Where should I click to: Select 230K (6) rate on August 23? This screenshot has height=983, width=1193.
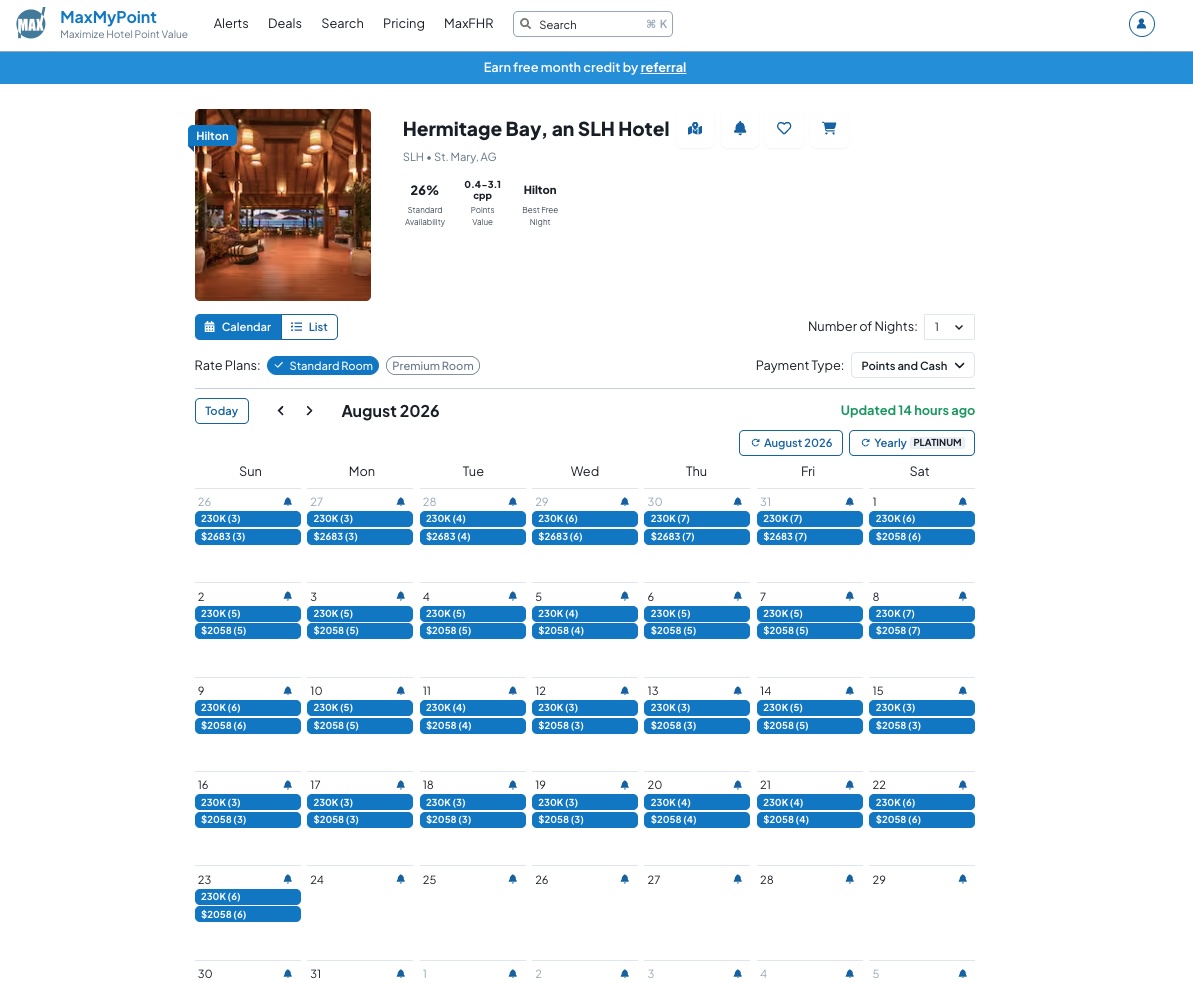tap(247, 896)
